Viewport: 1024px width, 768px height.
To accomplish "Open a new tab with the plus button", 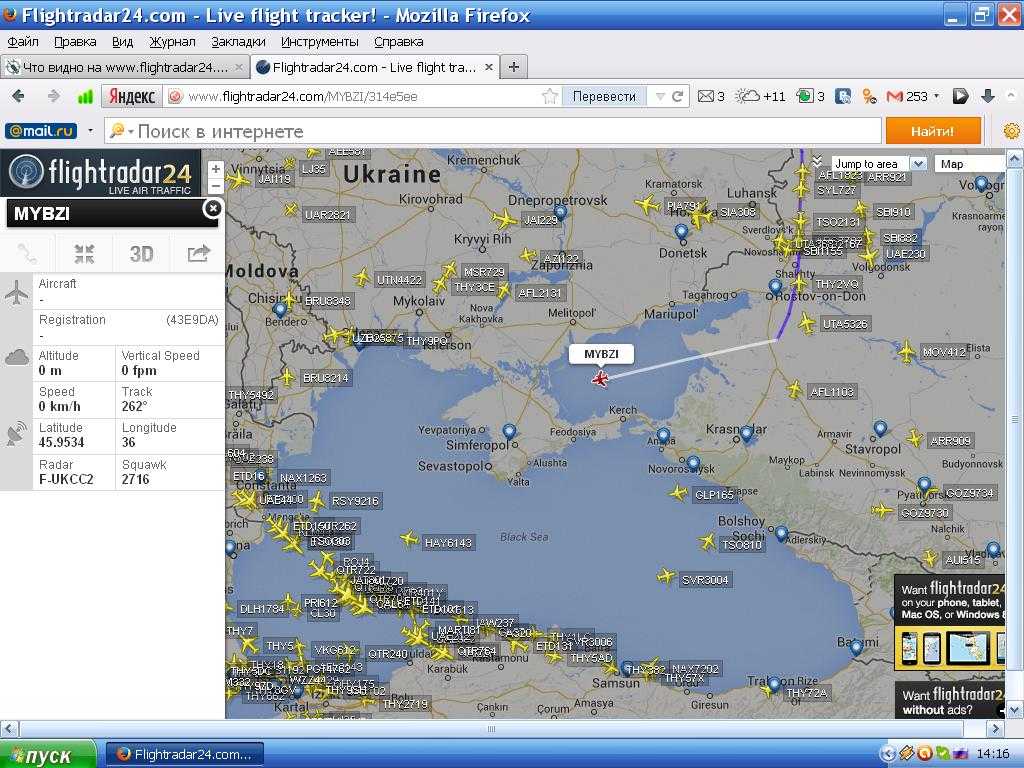I will tap(514, 67).
